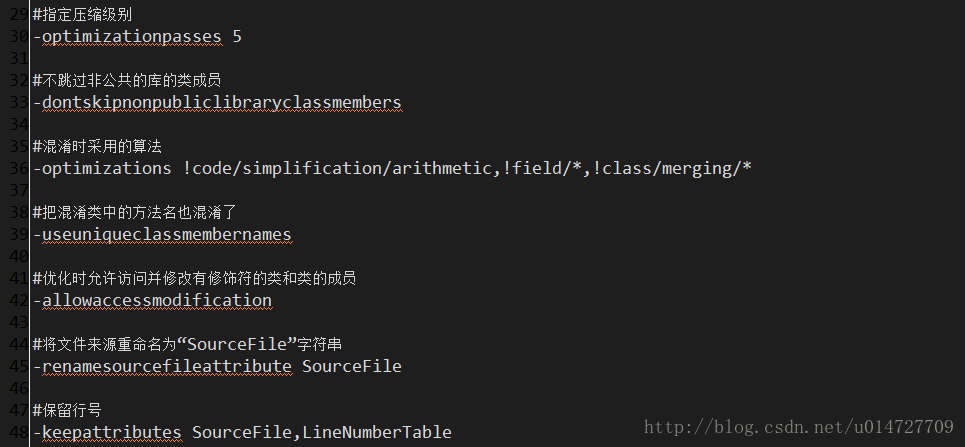
Task: Click the -useuniqueclassmembernames directive
Action: pyautogui.click(x=162, y=235)
